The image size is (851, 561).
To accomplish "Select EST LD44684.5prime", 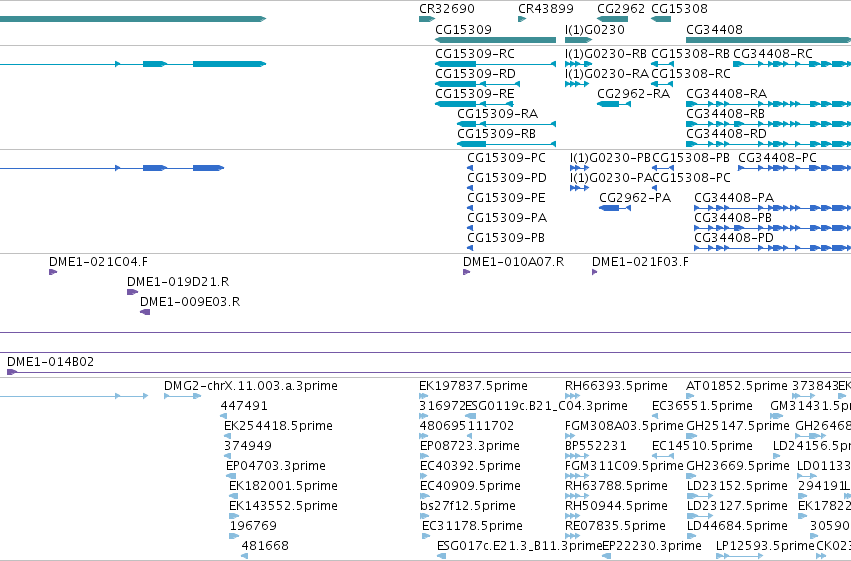I will click(x=692, y=537).
